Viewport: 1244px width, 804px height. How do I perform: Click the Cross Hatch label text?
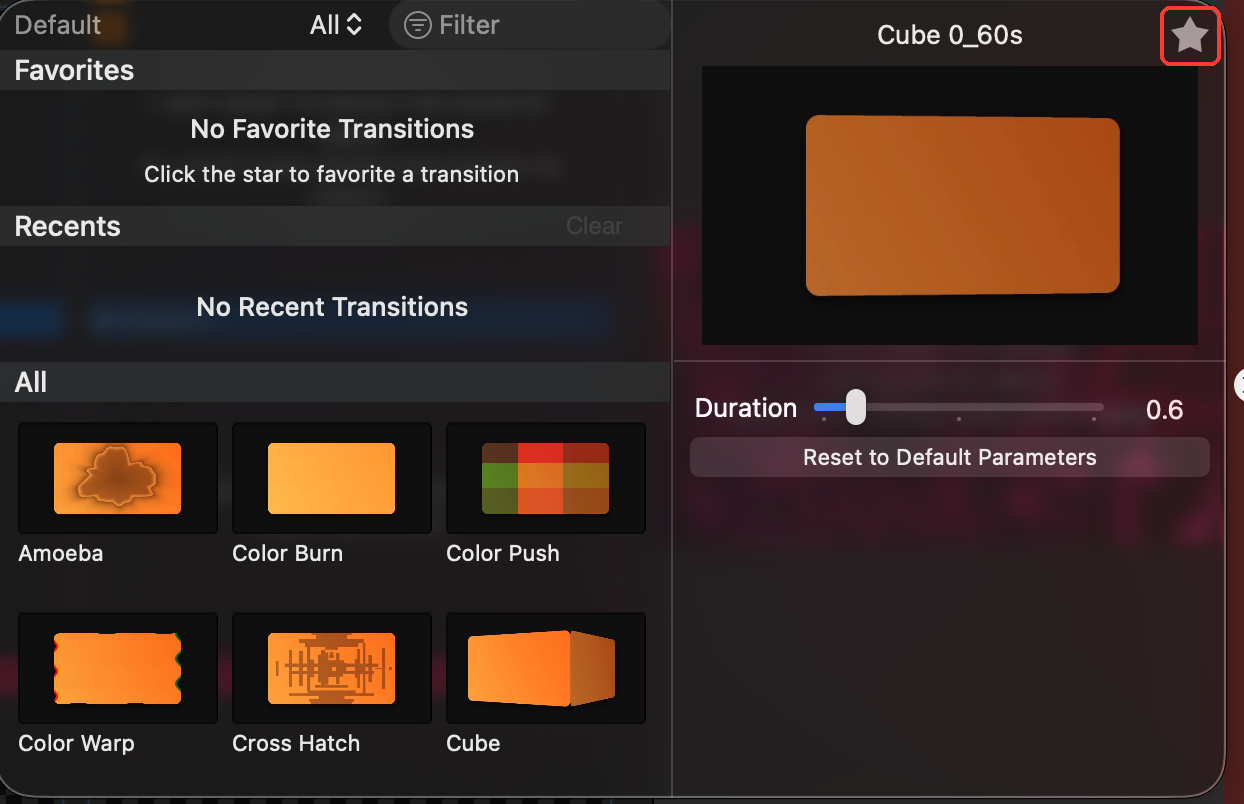tap(296, 743)
